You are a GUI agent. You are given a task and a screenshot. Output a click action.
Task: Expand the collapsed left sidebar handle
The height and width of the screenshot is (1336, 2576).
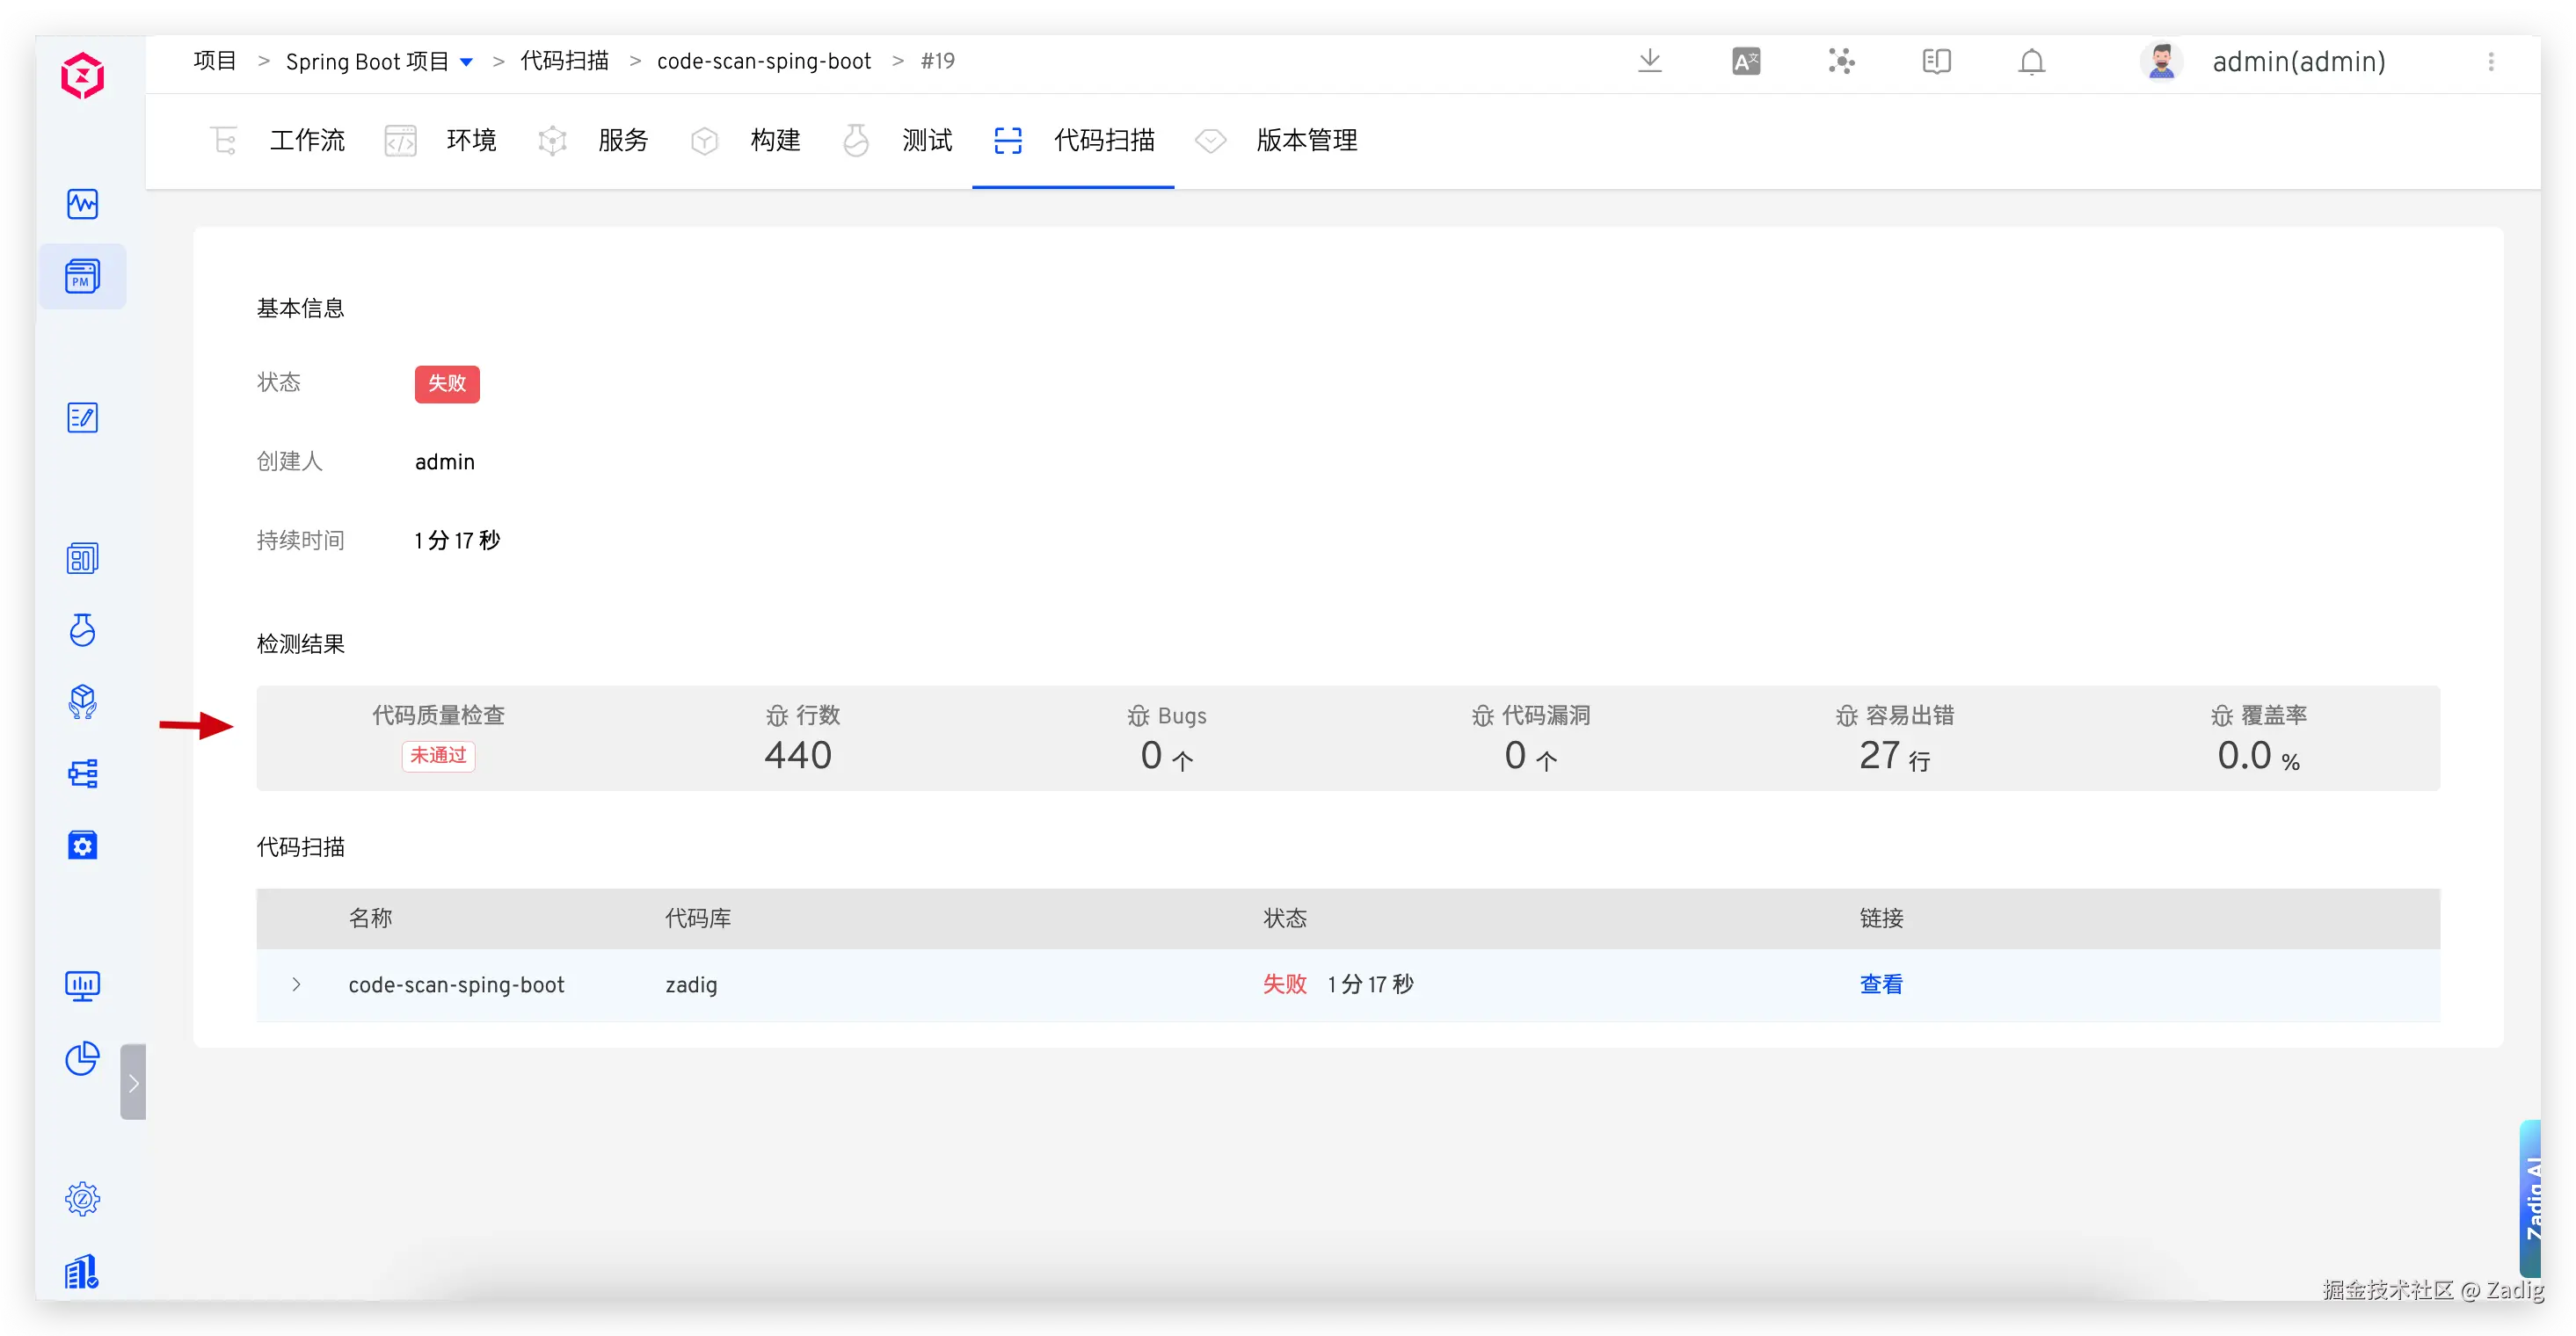coord(133,1082)
